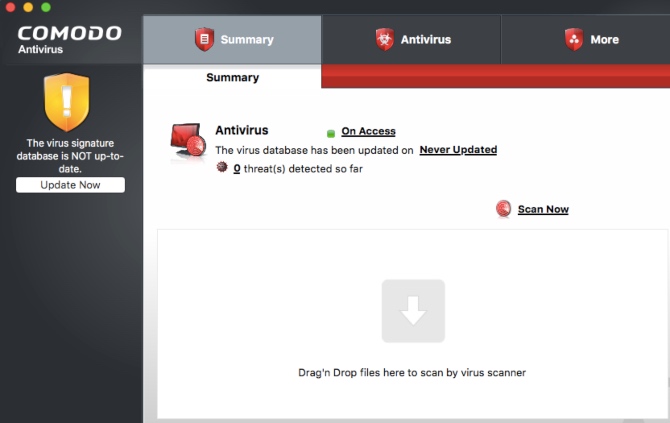670x423 pixels.
Task: Click the virus signature NOT up-to-date message
Action: pos(70,156)
